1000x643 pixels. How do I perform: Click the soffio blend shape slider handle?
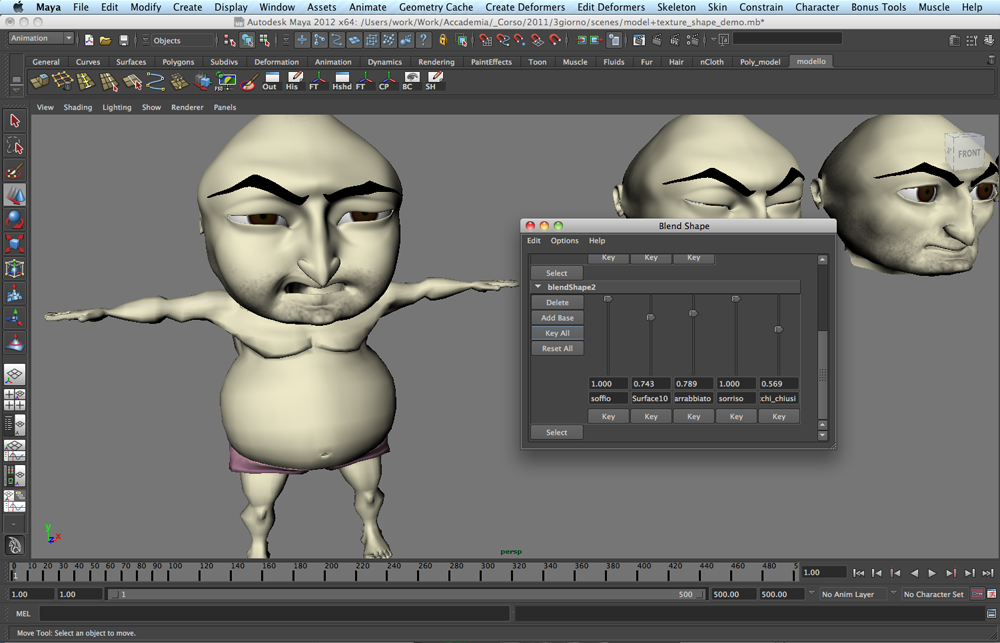click(x=608, y=298)
